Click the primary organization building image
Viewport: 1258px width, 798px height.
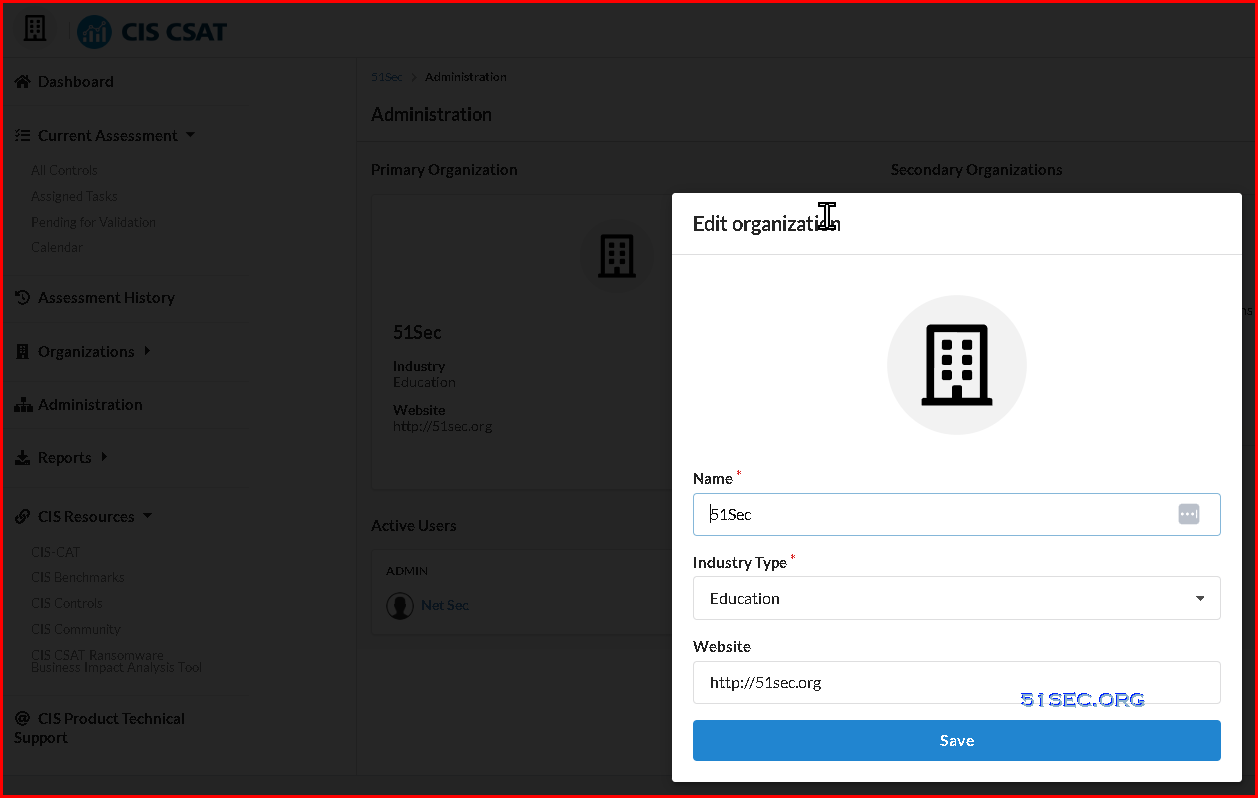coord(617,256)
